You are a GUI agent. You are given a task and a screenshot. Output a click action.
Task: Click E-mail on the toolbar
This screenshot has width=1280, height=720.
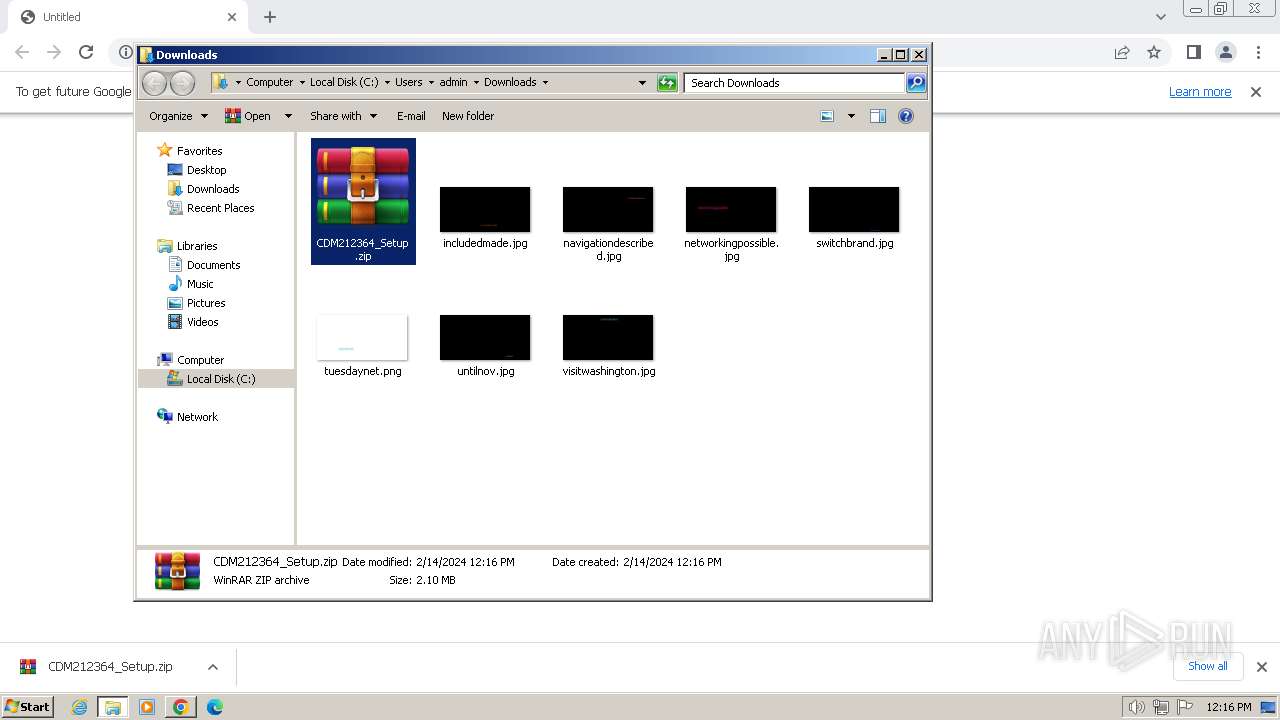coord(411,116)
